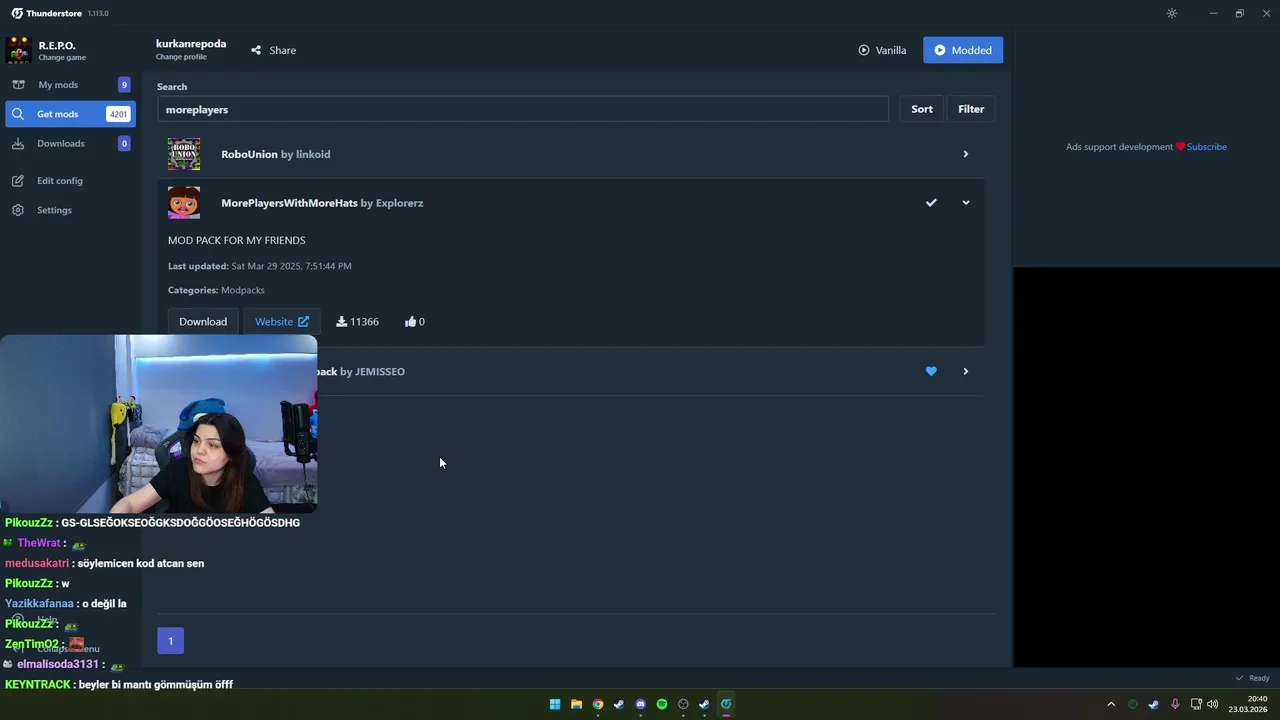This screenshot has width=1280, height=720.
Task: Click the installed checkmark on MorePlayersWithMoreHats
Action: click(x=931, y=203)
